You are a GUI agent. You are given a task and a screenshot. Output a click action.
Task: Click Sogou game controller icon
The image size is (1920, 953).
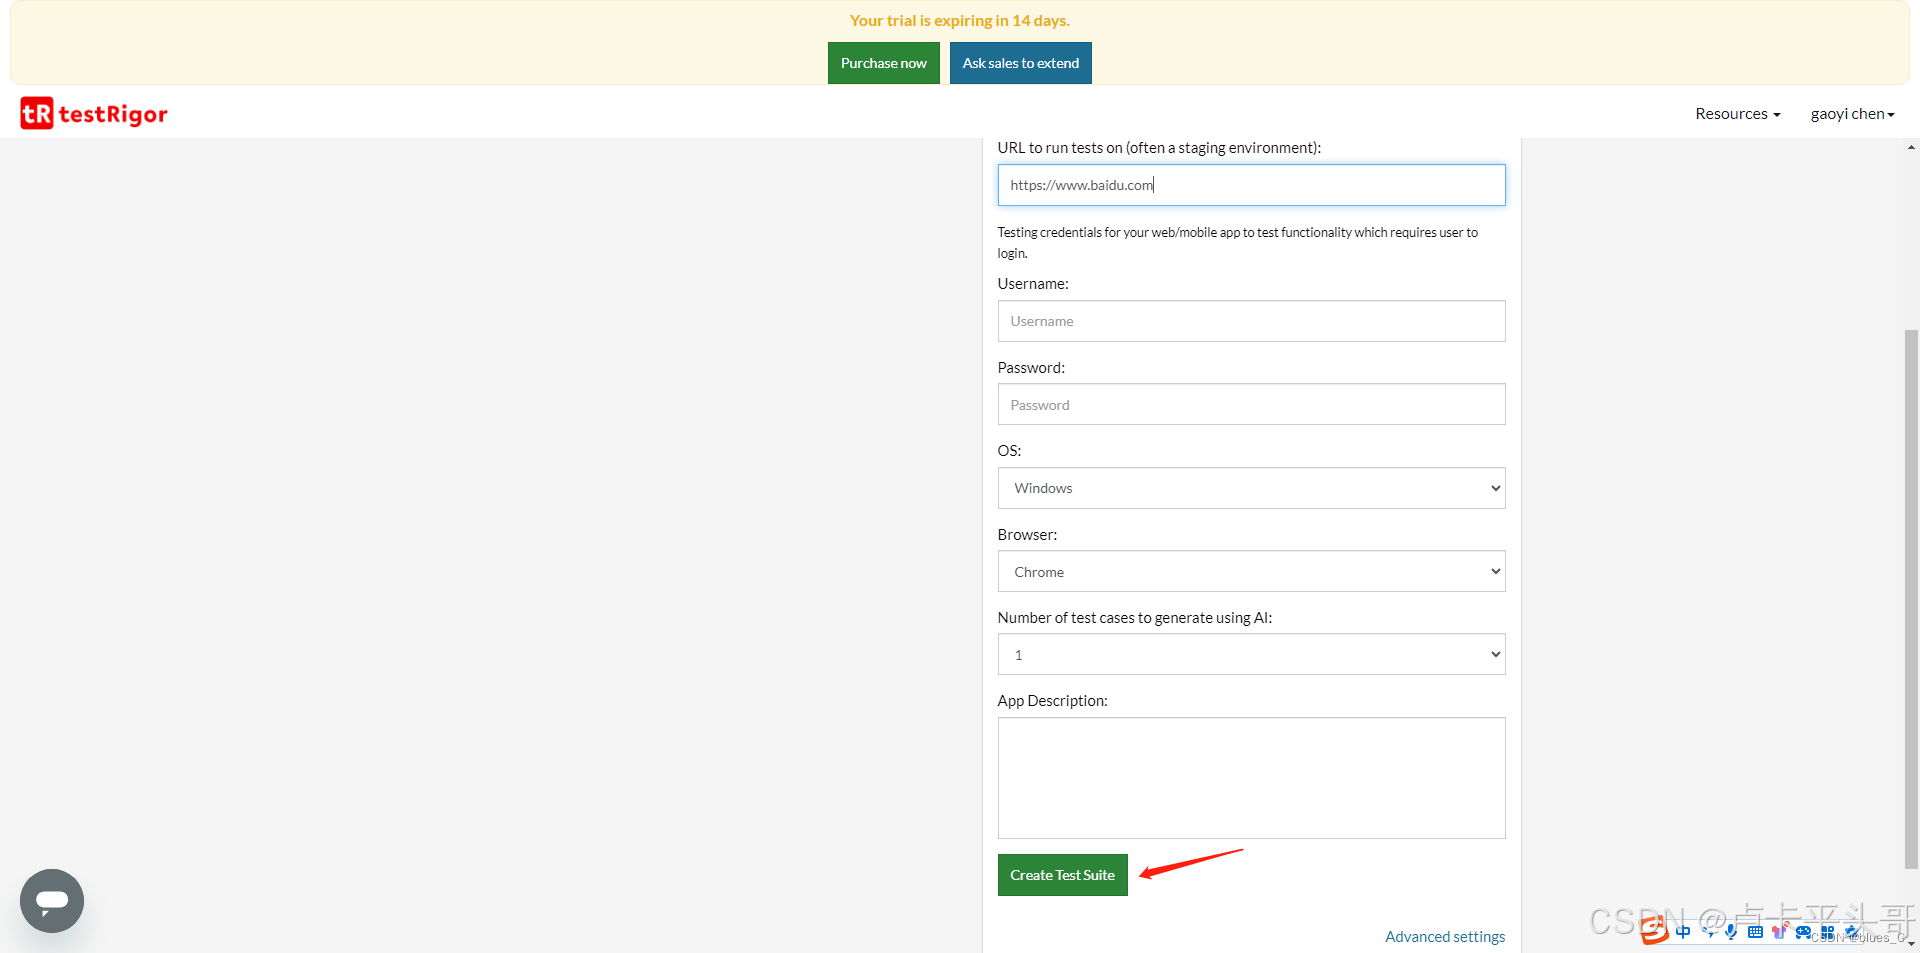point(1803,932)
